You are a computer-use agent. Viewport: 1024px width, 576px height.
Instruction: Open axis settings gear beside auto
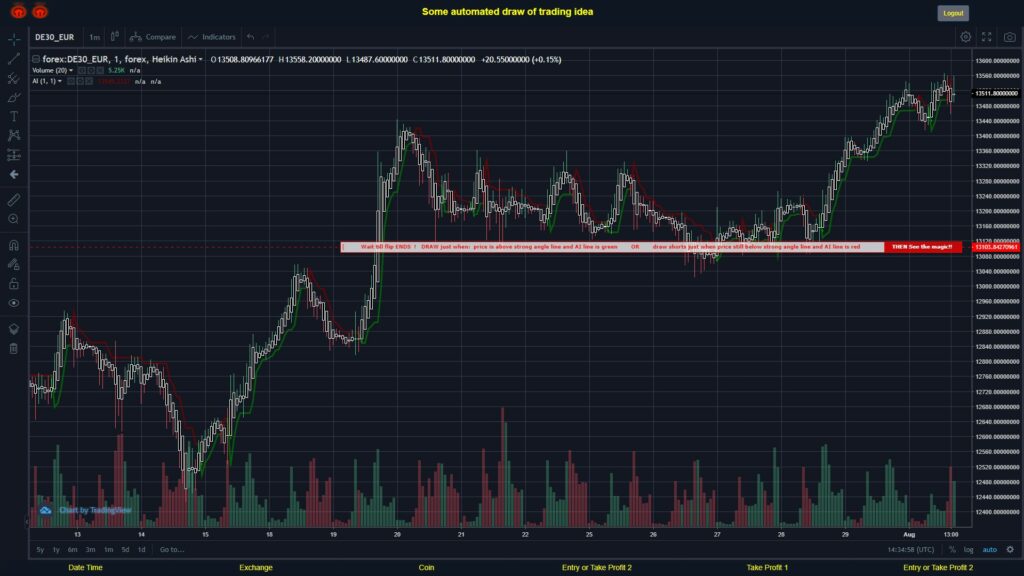[x=1010, y=549]
